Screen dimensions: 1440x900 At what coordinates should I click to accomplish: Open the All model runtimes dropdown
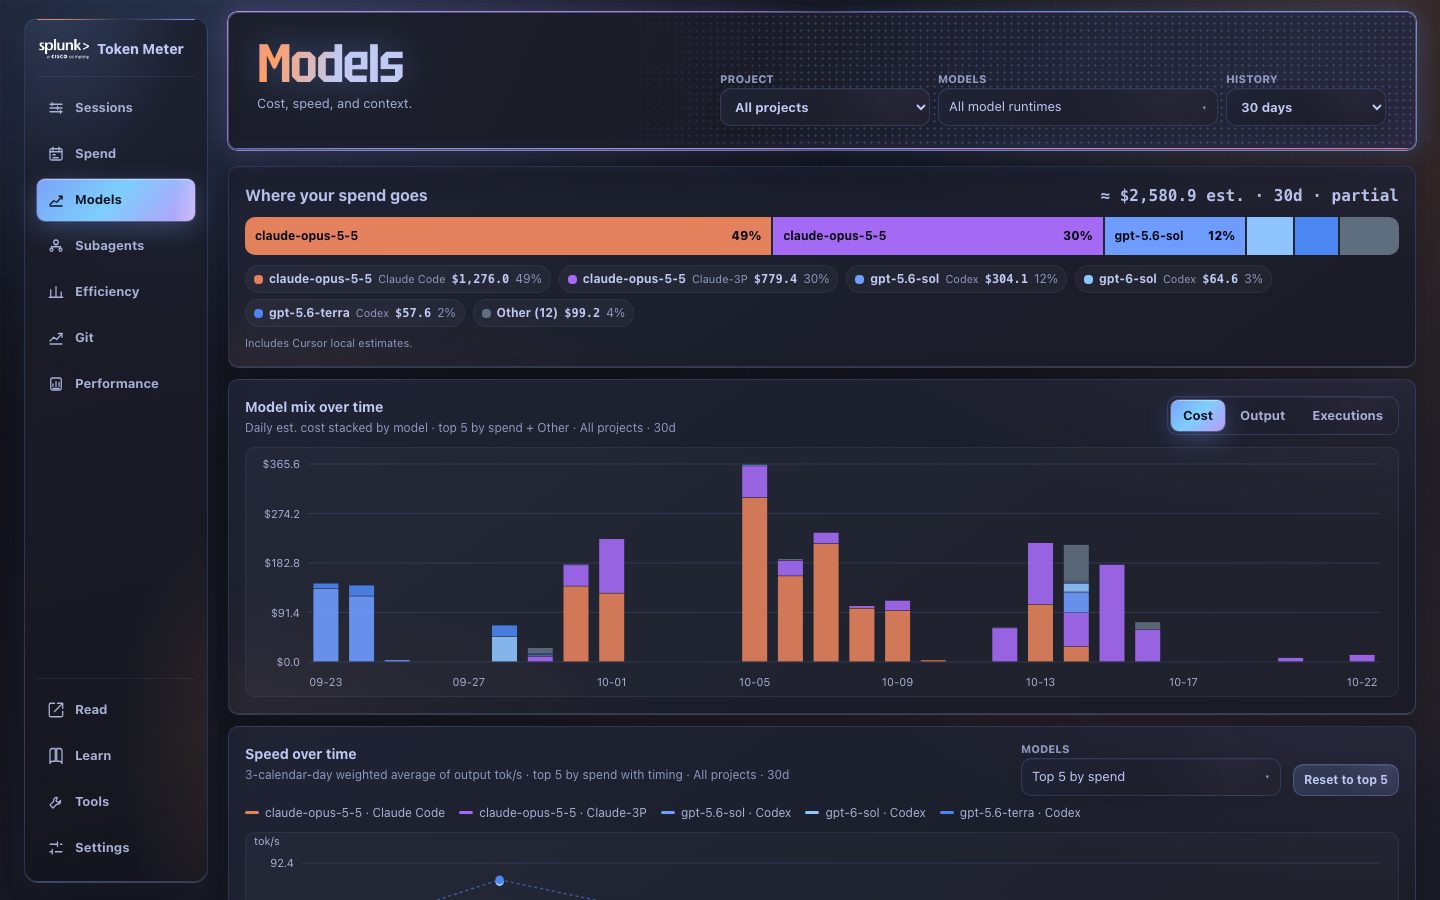(x=1077, y=107)
